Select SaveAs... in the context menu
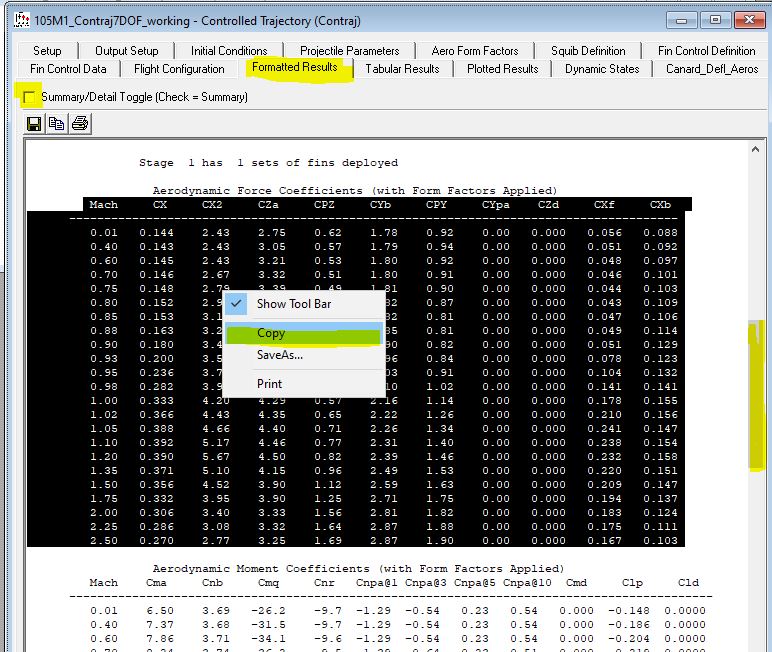The height and width of the screenshot is (652, 772). pyautogui.click(x=279, y=355)
